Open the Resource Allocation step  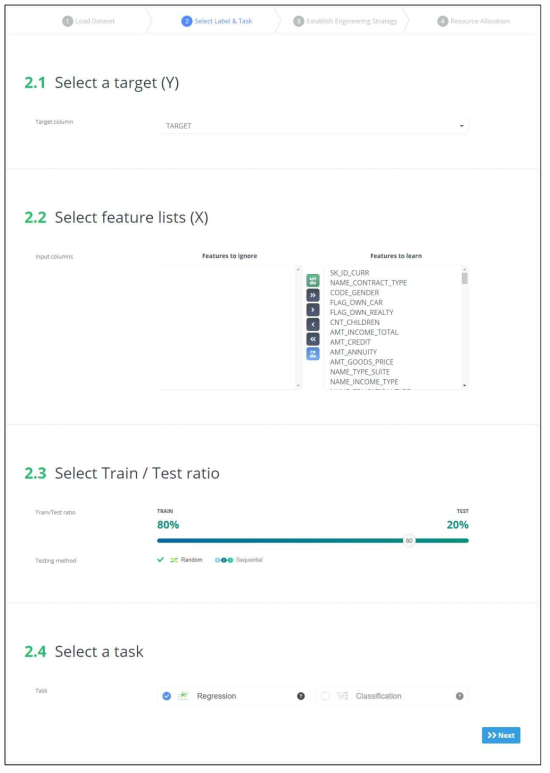[474, 21]
